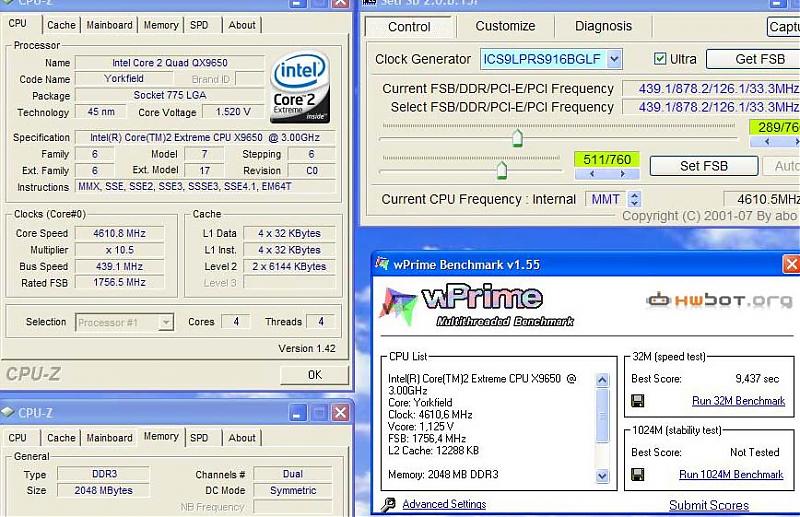Click the Submit Scores link
Viewport: 800px width, 517px height.
click(x=709, y=505)
